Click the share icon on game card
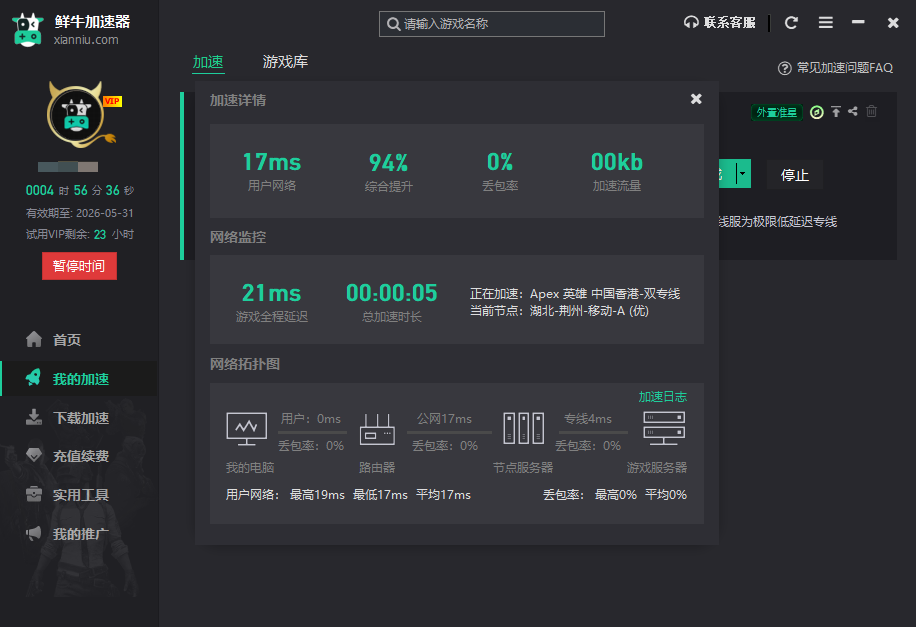The width and height of the screenshot is (916, 627). pos(853,110)
